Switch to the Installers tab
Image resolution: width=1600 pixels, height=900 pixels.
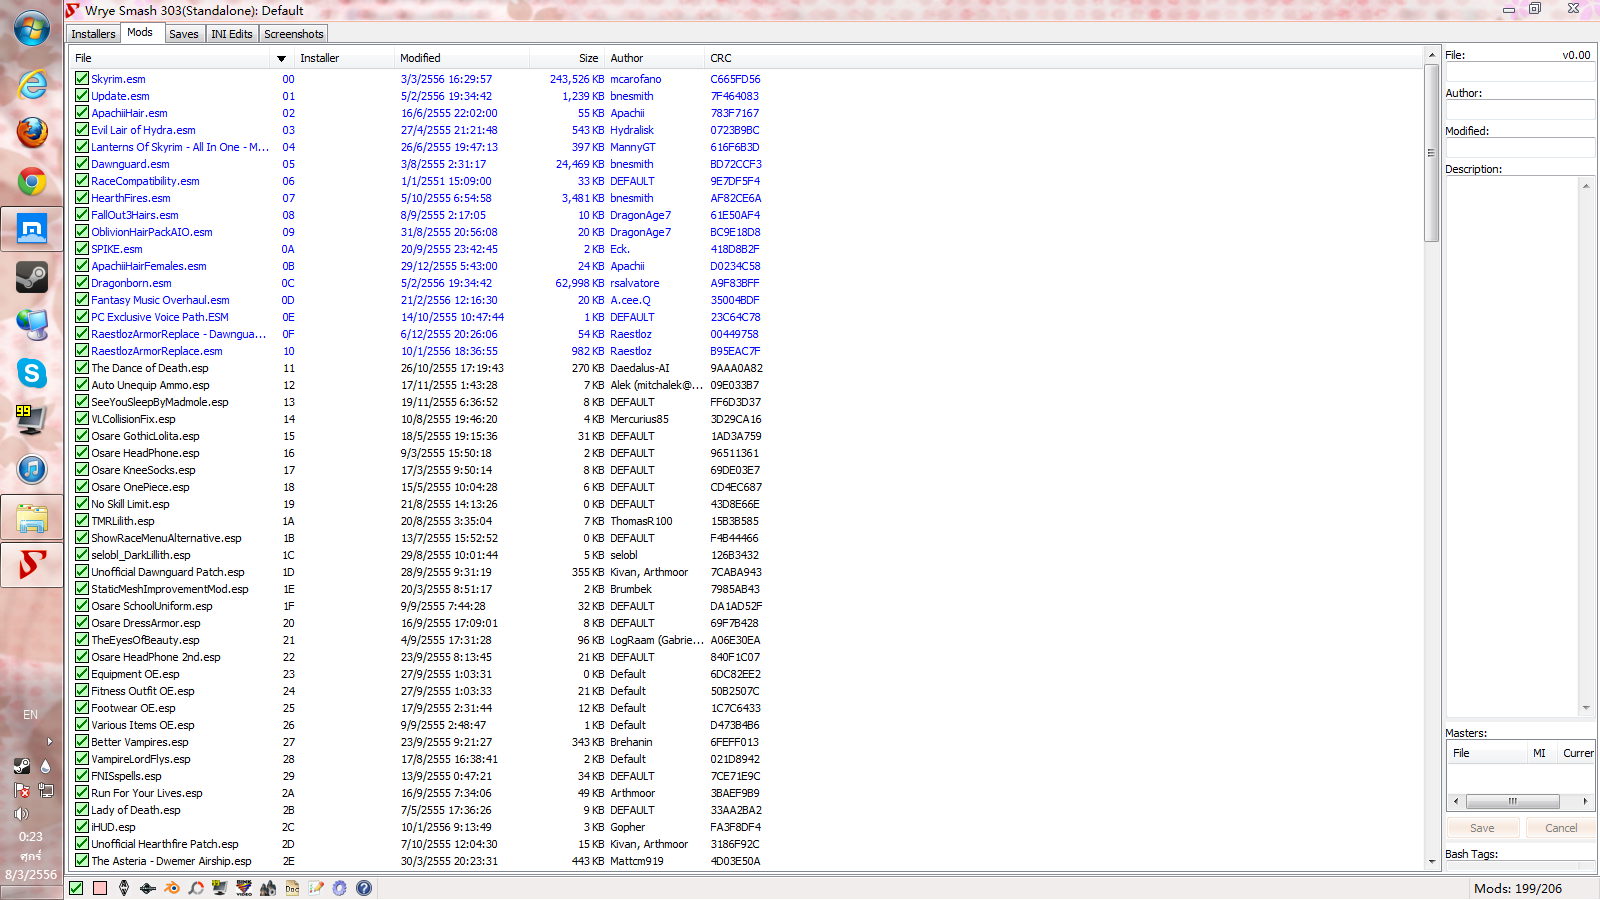pyautogui.click(x=93, y=34)
